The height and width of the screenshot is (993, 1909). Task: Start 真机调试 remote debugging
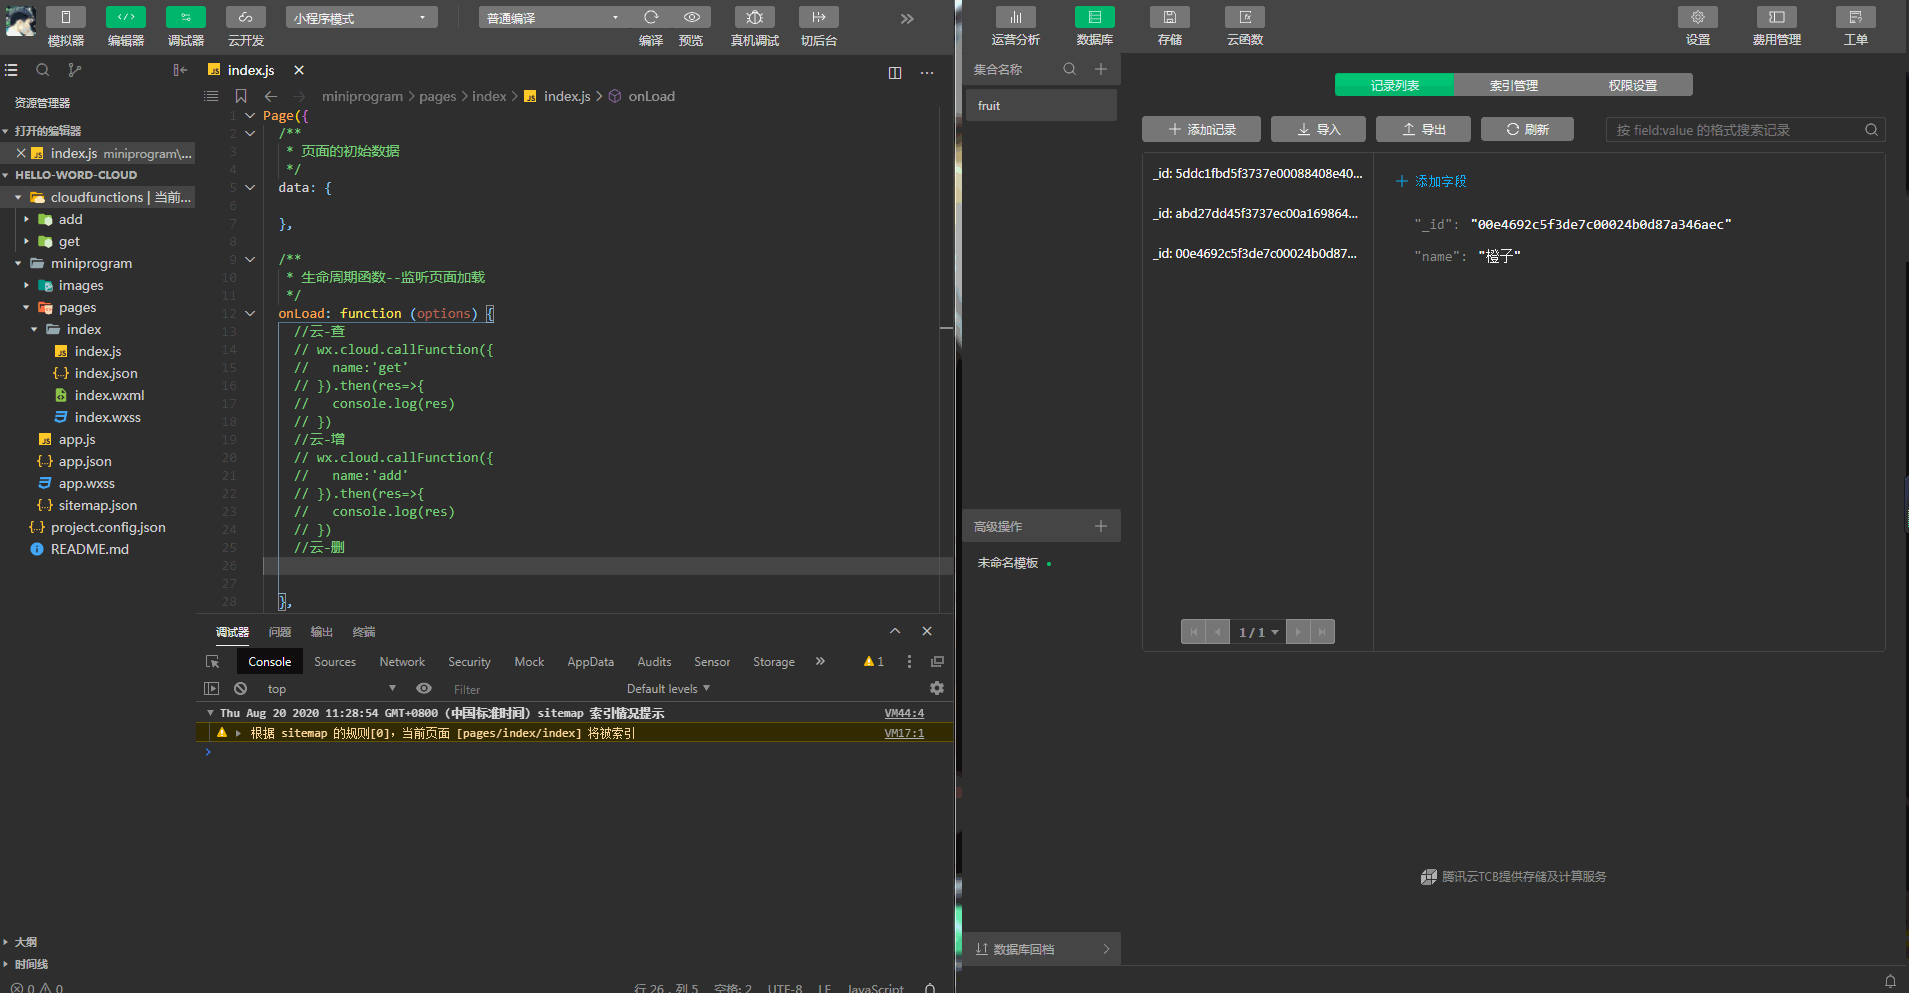(x=755, y=17)
